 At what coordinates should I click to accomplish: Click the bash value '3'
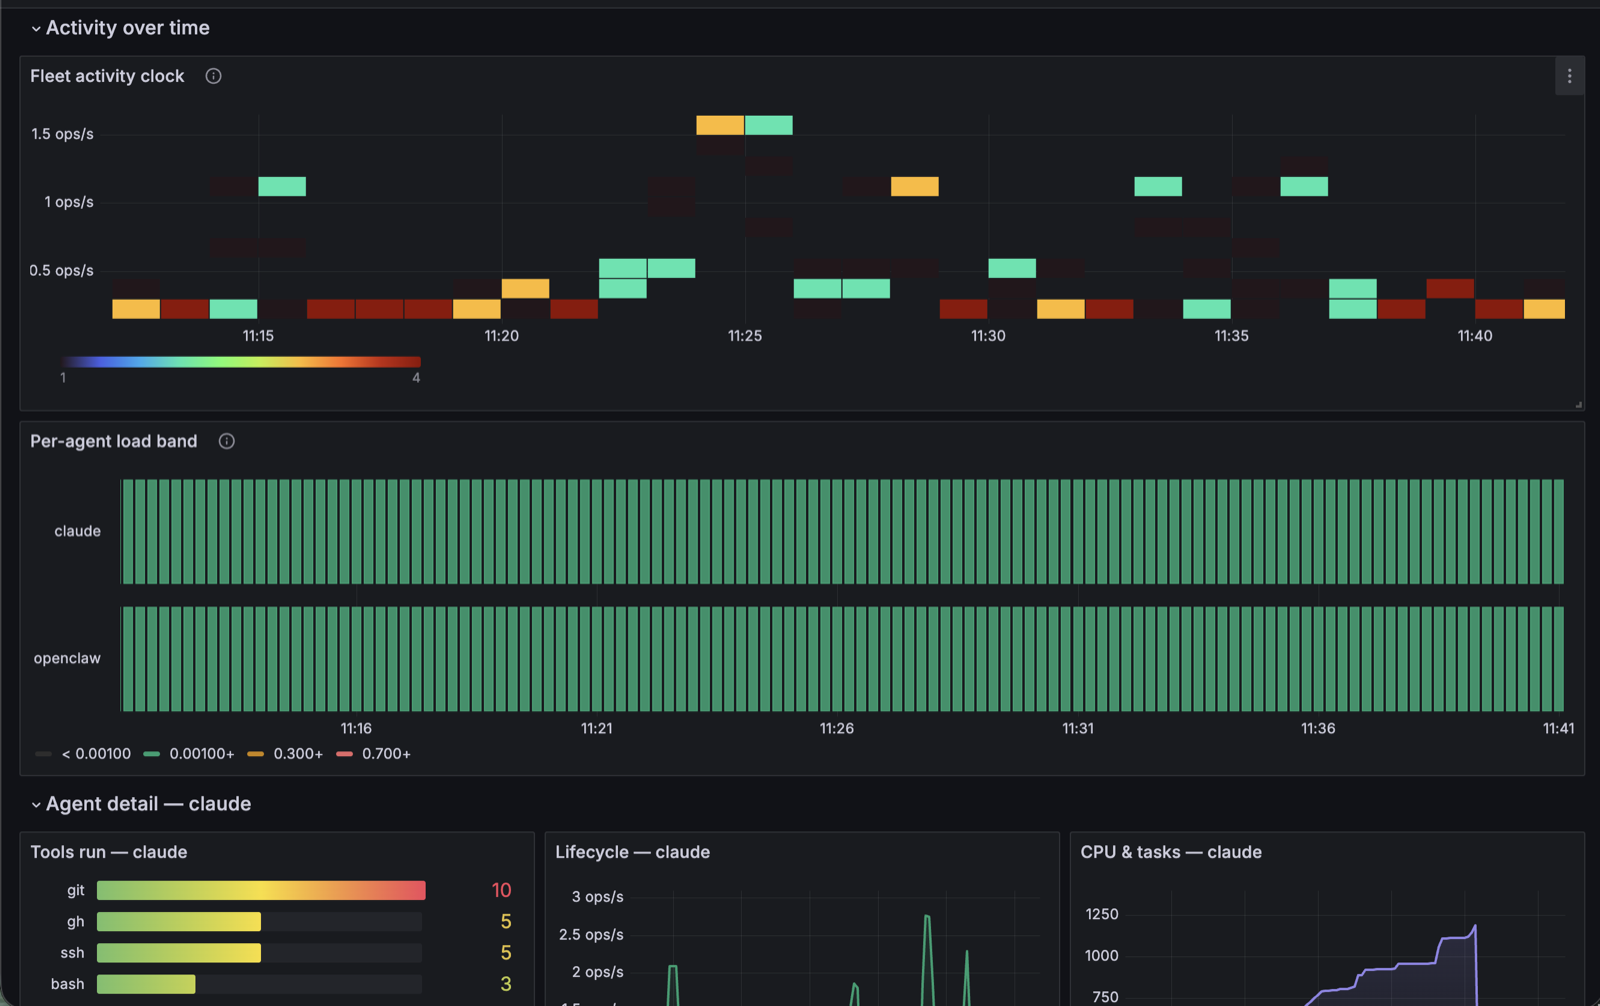506,984
